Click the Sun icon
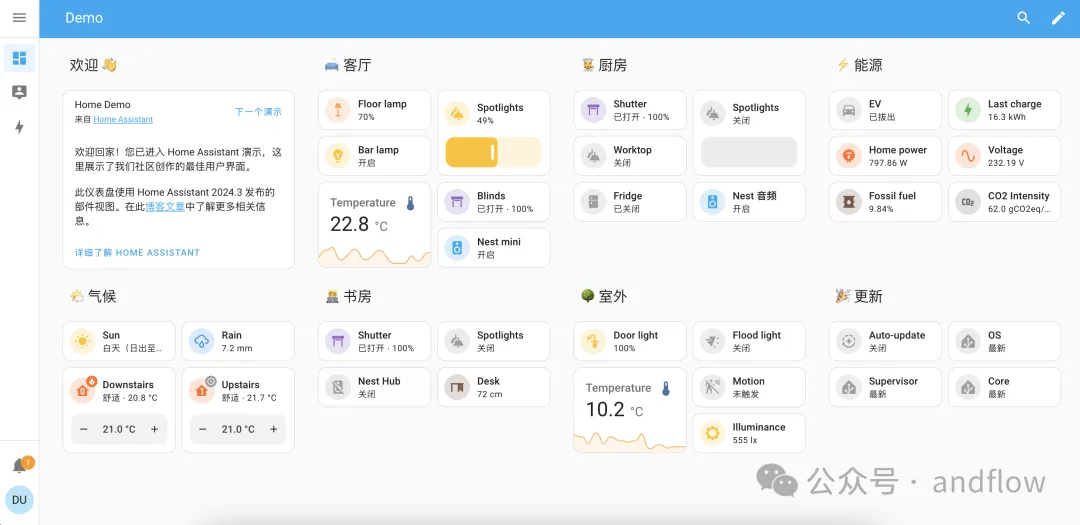The width and height of the screenshot is (1080, 525). (x=83, y=341)
